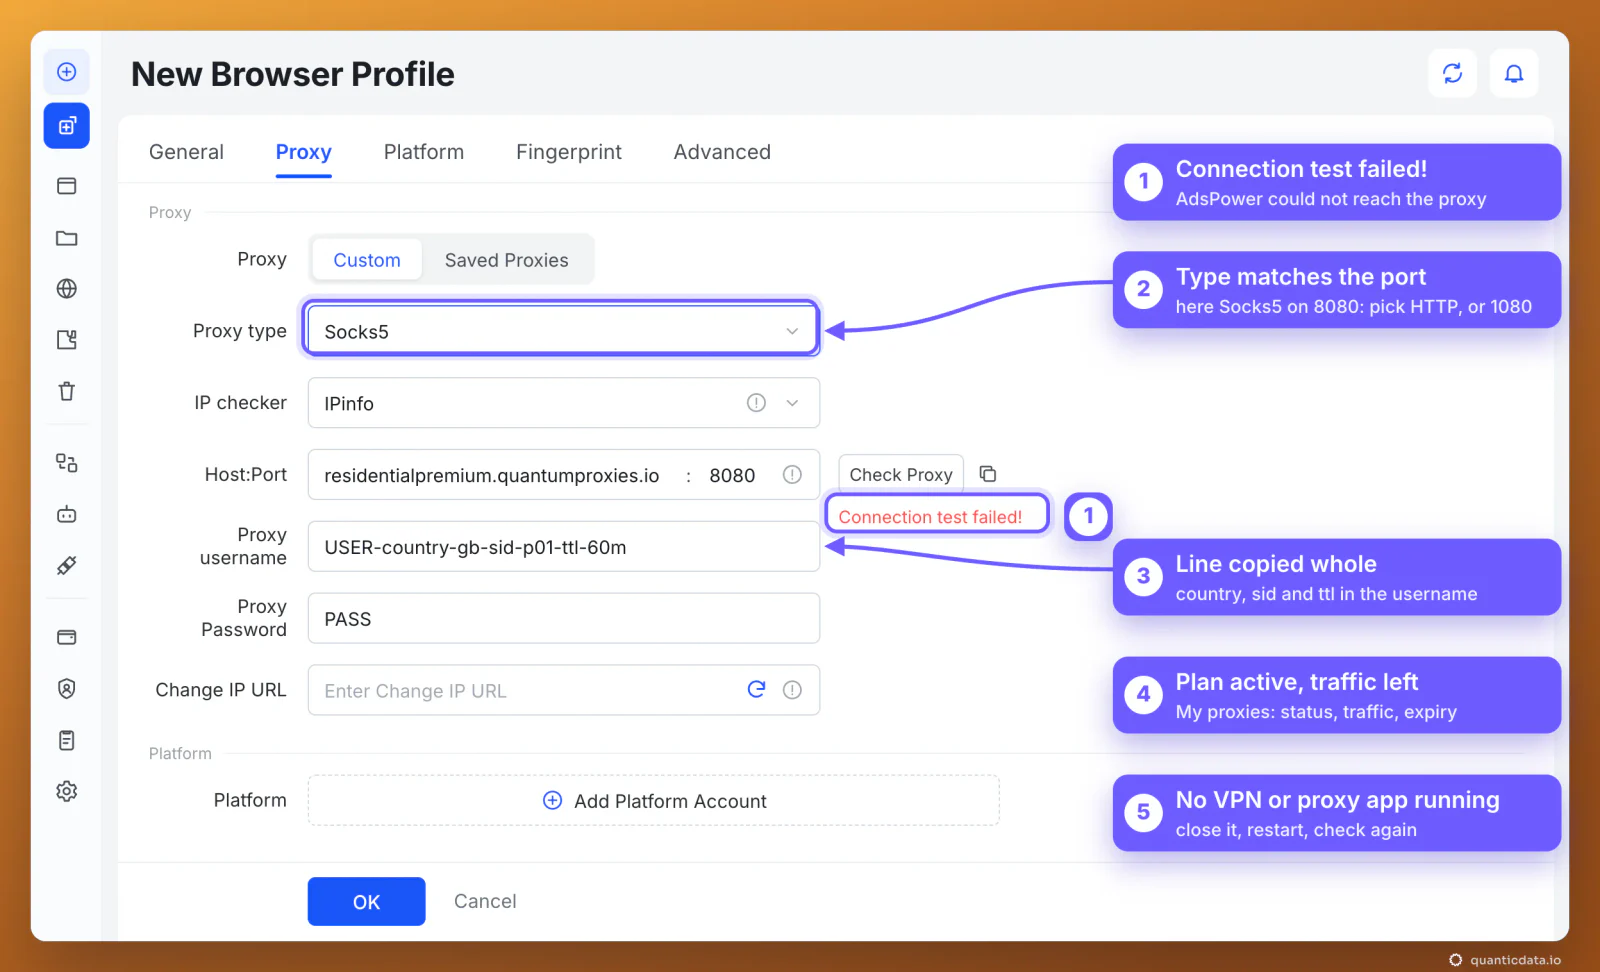Click Add Platform Account
Viewport: 1600px width, 972px height.
[x=654, y=801]
